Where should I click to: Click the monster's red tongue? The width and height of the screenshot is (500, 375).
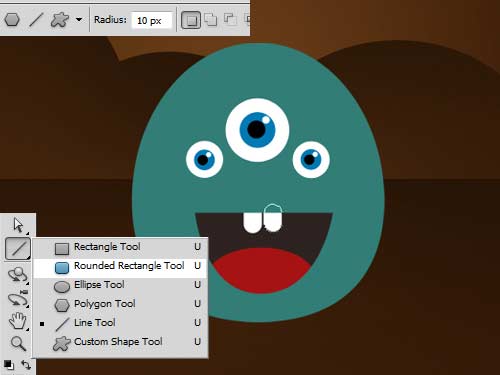point(263,271)
